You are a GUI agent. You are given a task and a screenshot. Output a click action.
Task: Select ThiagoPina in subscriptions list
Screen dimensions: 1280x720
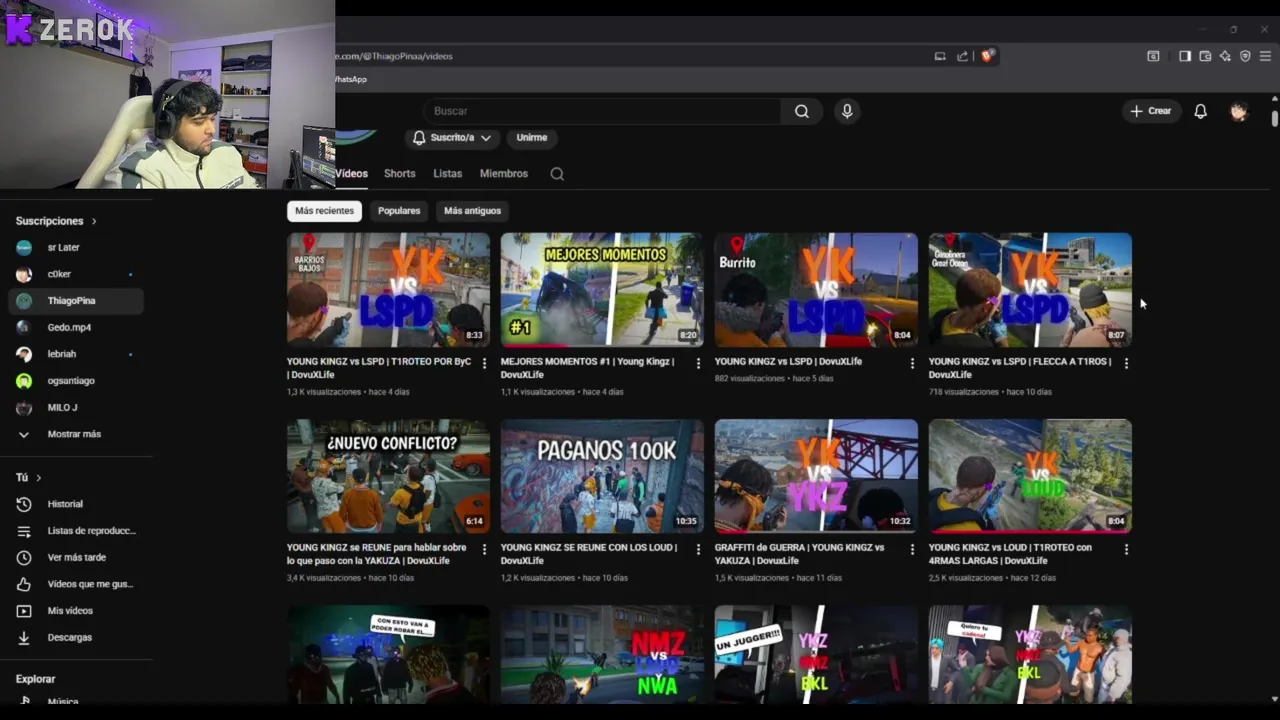(76, 300)
